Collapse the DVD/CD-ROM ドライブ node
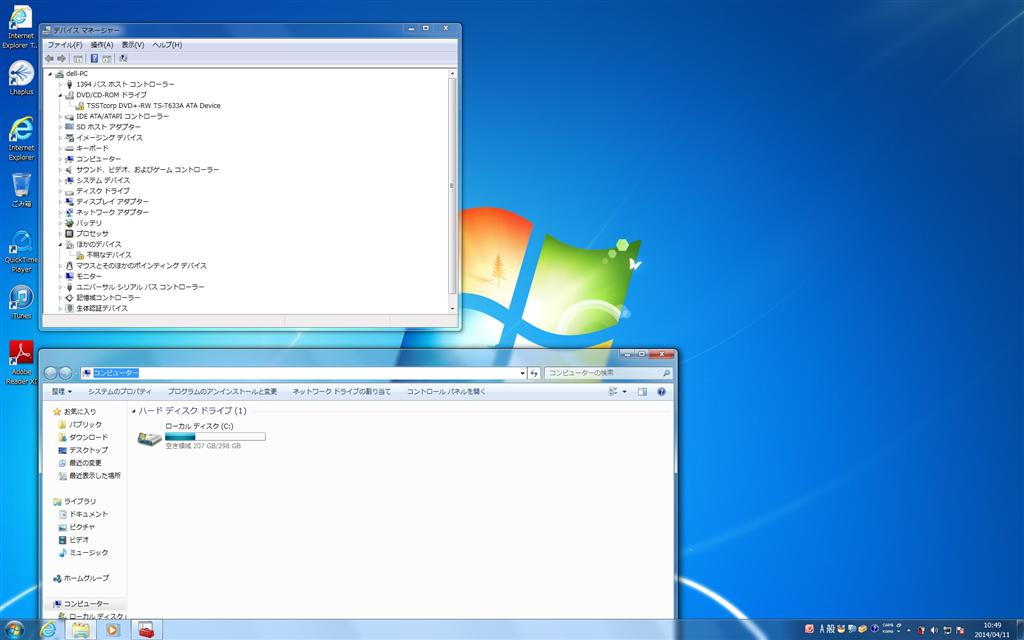Viewport: 1024px width, 640px height. (x=60, y=95)
